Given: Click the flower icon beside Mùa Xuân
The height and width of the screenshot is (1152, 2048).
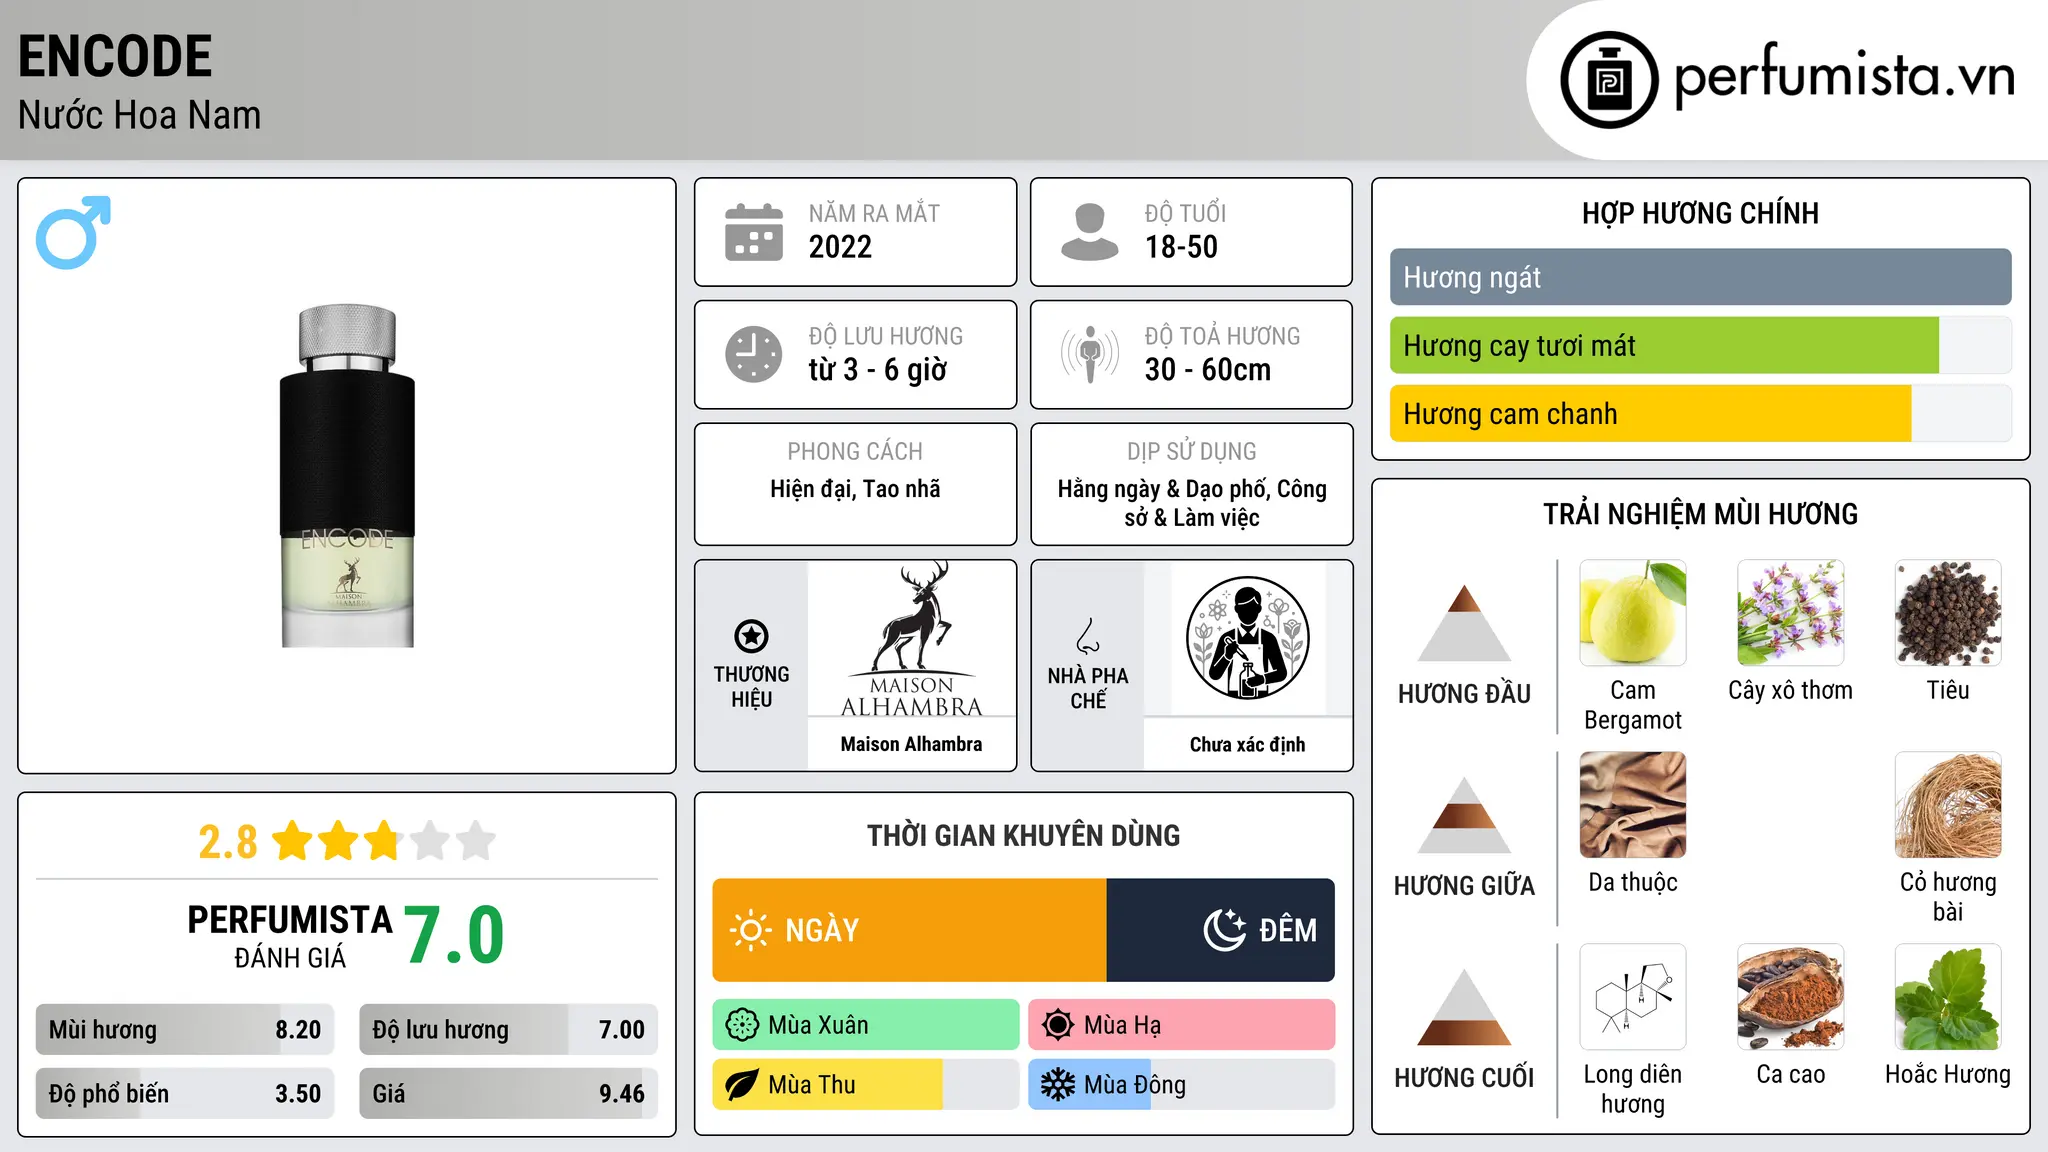Looking at the screenshot, I should pos(742,1025).
